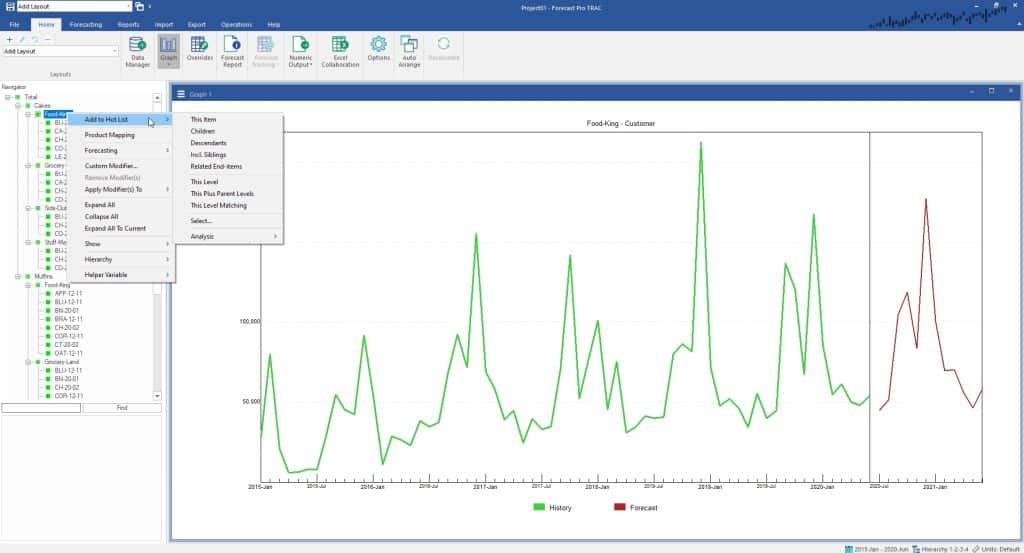Click the Navigator search input field
This screenshot has height=553, width=1024.
[41, 408]
